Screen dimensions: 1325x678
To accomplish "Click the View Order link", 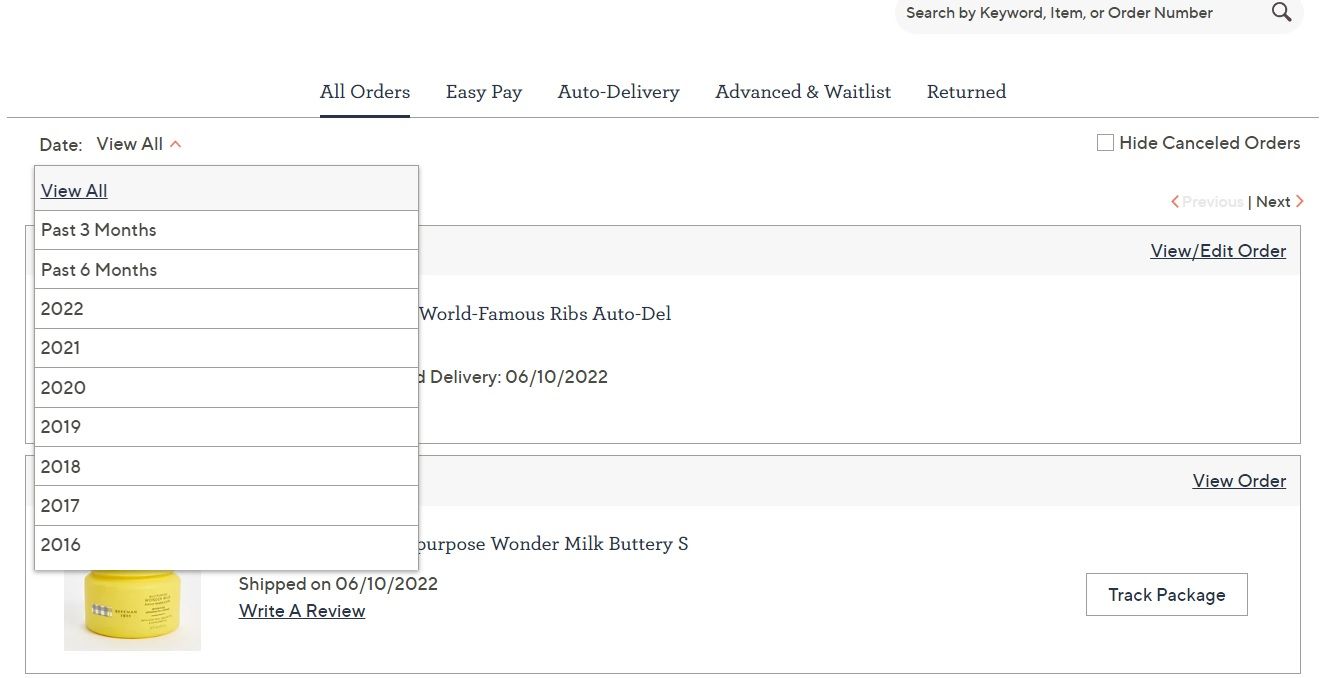I will (1239, 480).
